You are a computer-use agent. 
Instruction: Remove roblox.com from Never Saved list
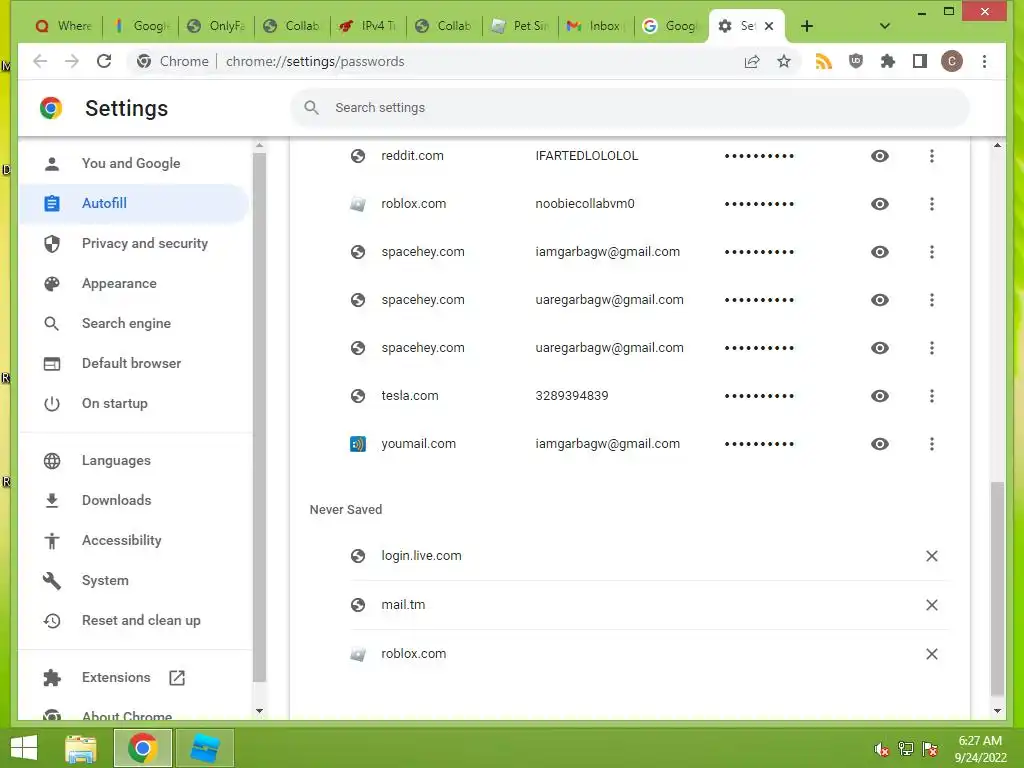pos(932,654)
